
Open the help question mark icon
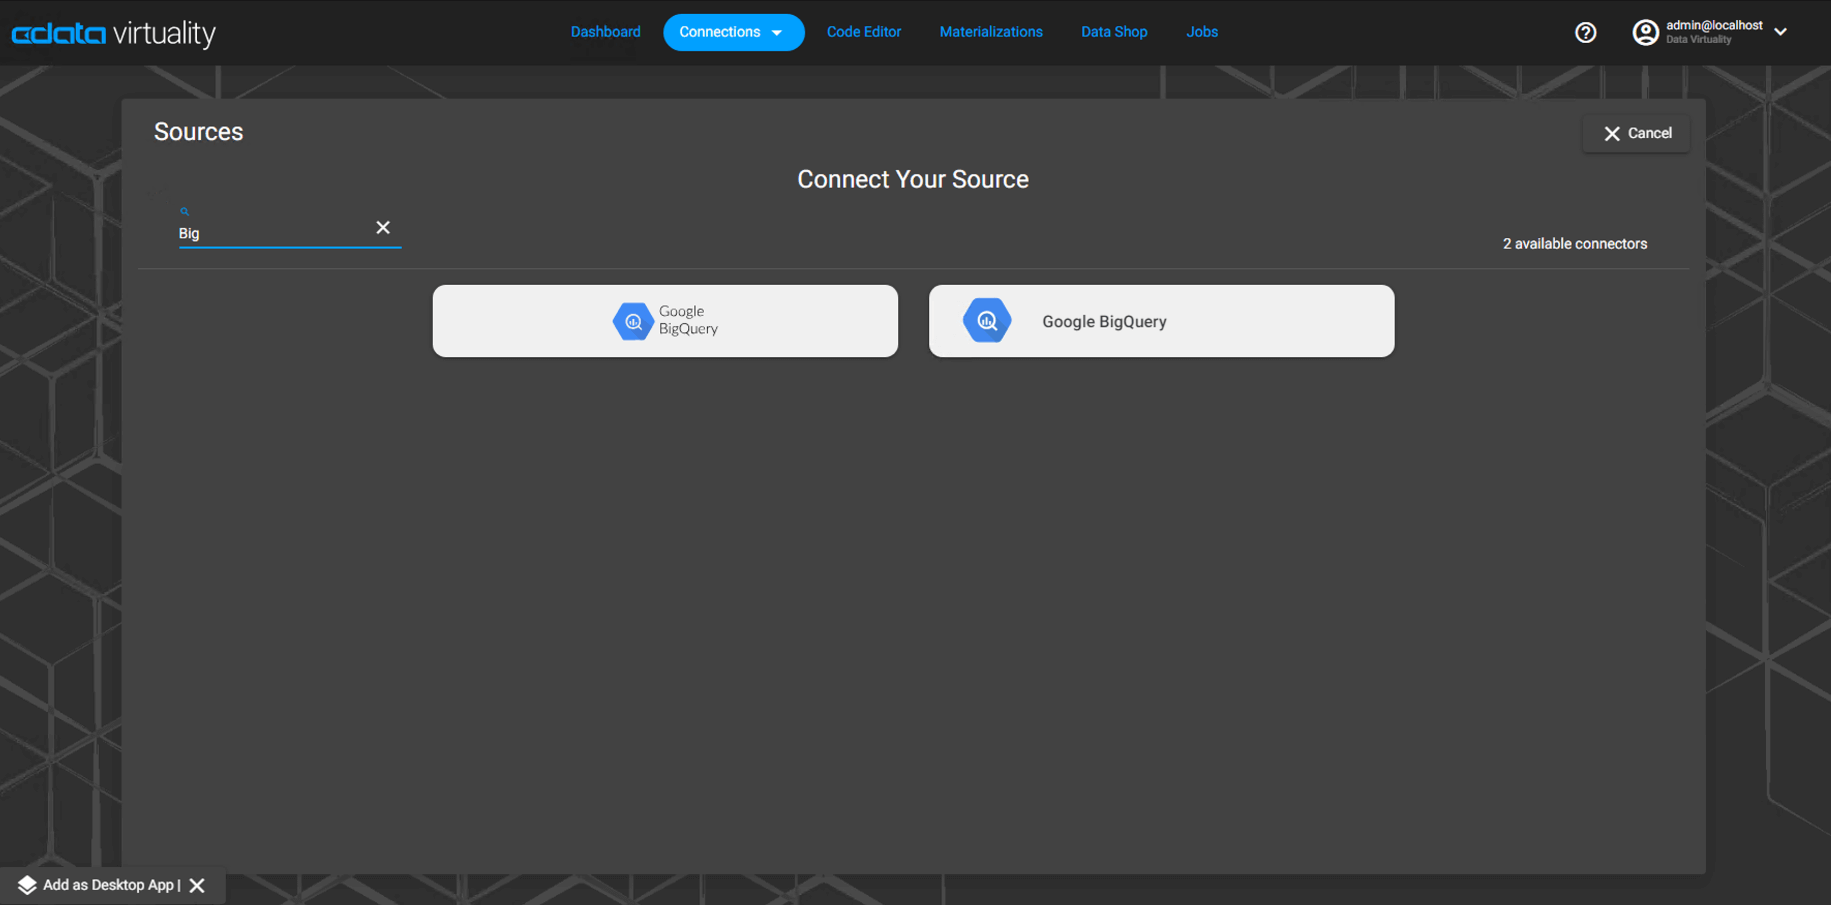coord(1585,33)
